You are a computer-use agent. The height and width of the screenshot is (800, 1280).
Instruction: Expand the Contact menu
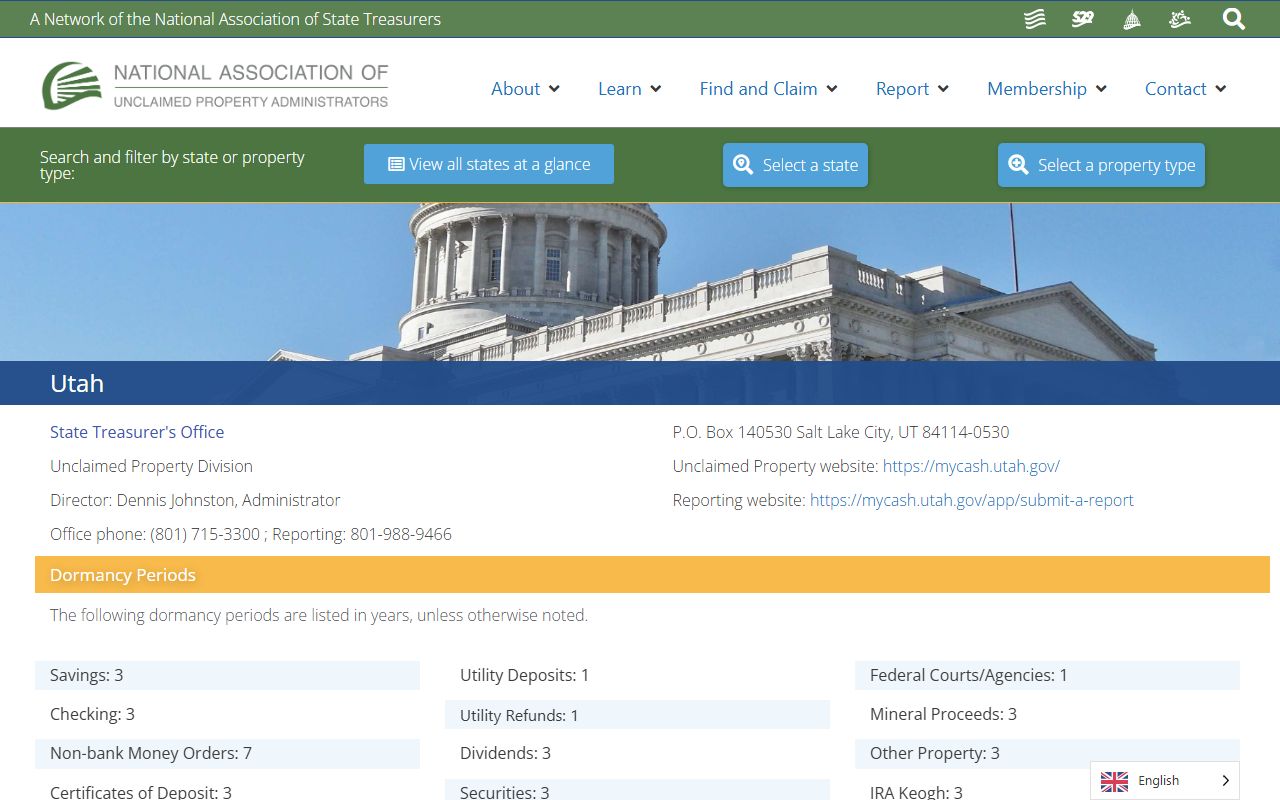(1185, 89)
